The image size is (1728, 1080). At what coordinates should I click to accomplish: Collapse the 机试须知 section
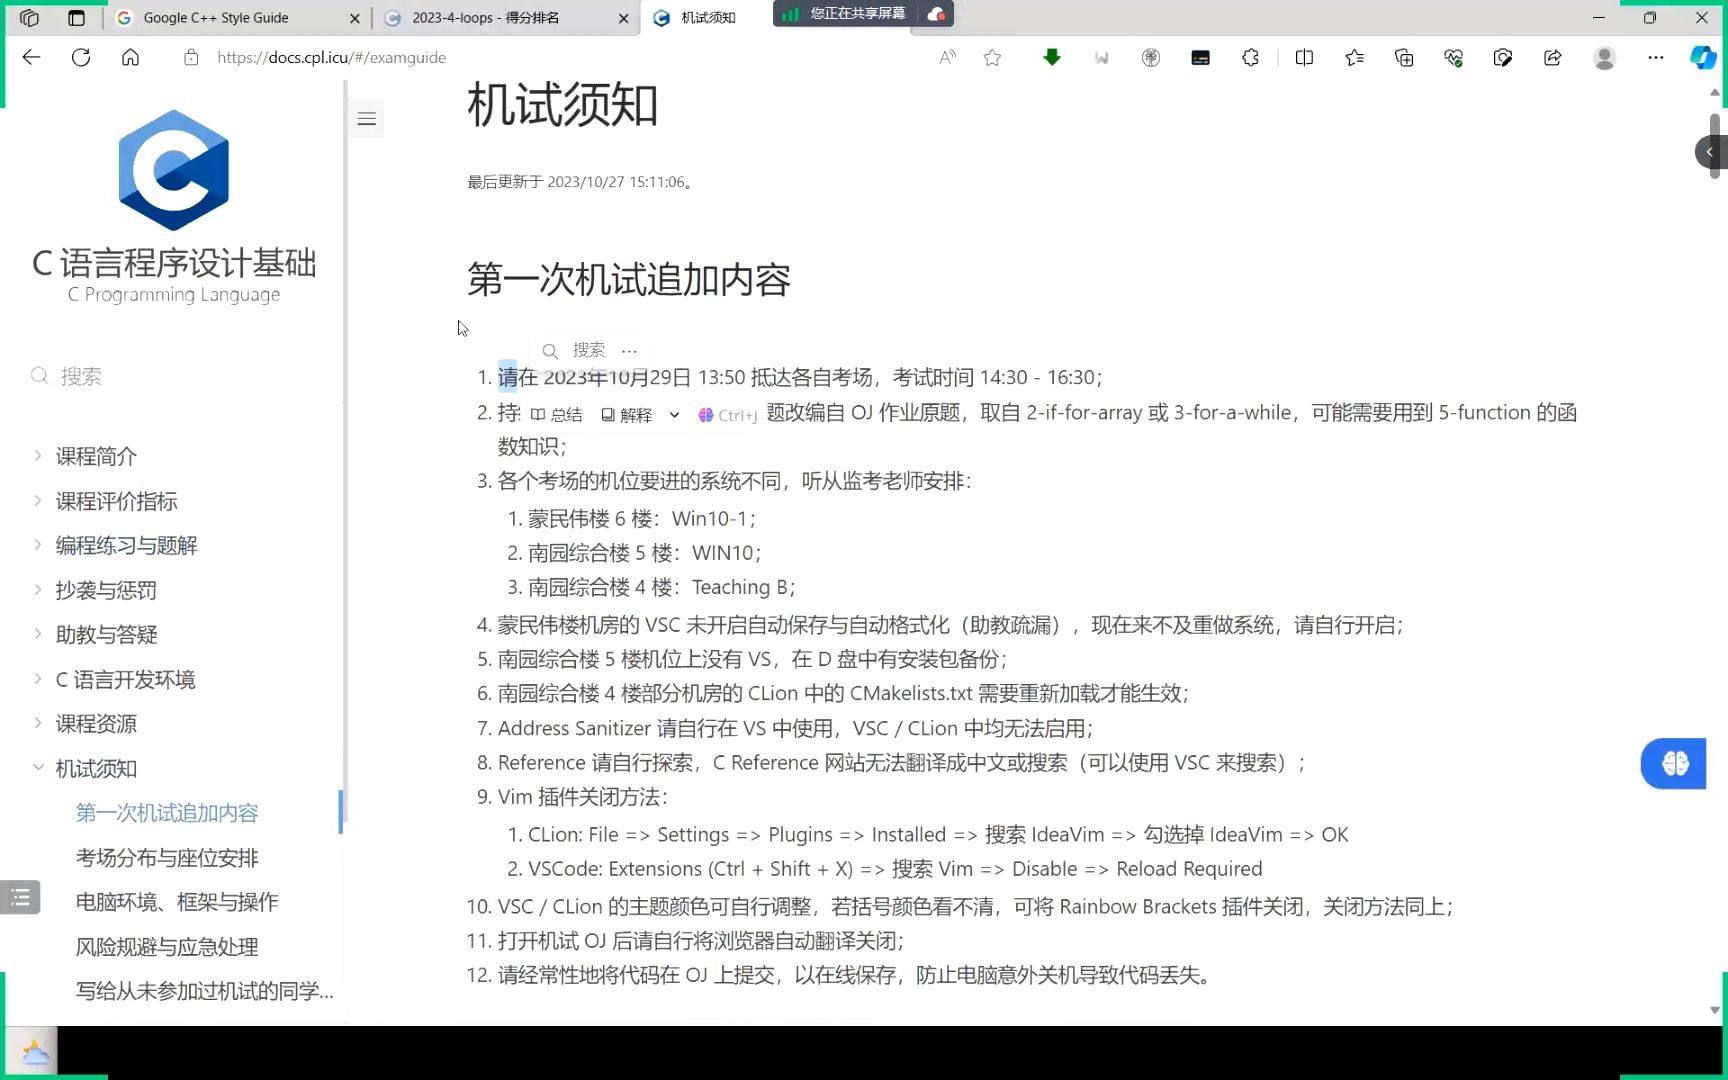tap(38, 768)
